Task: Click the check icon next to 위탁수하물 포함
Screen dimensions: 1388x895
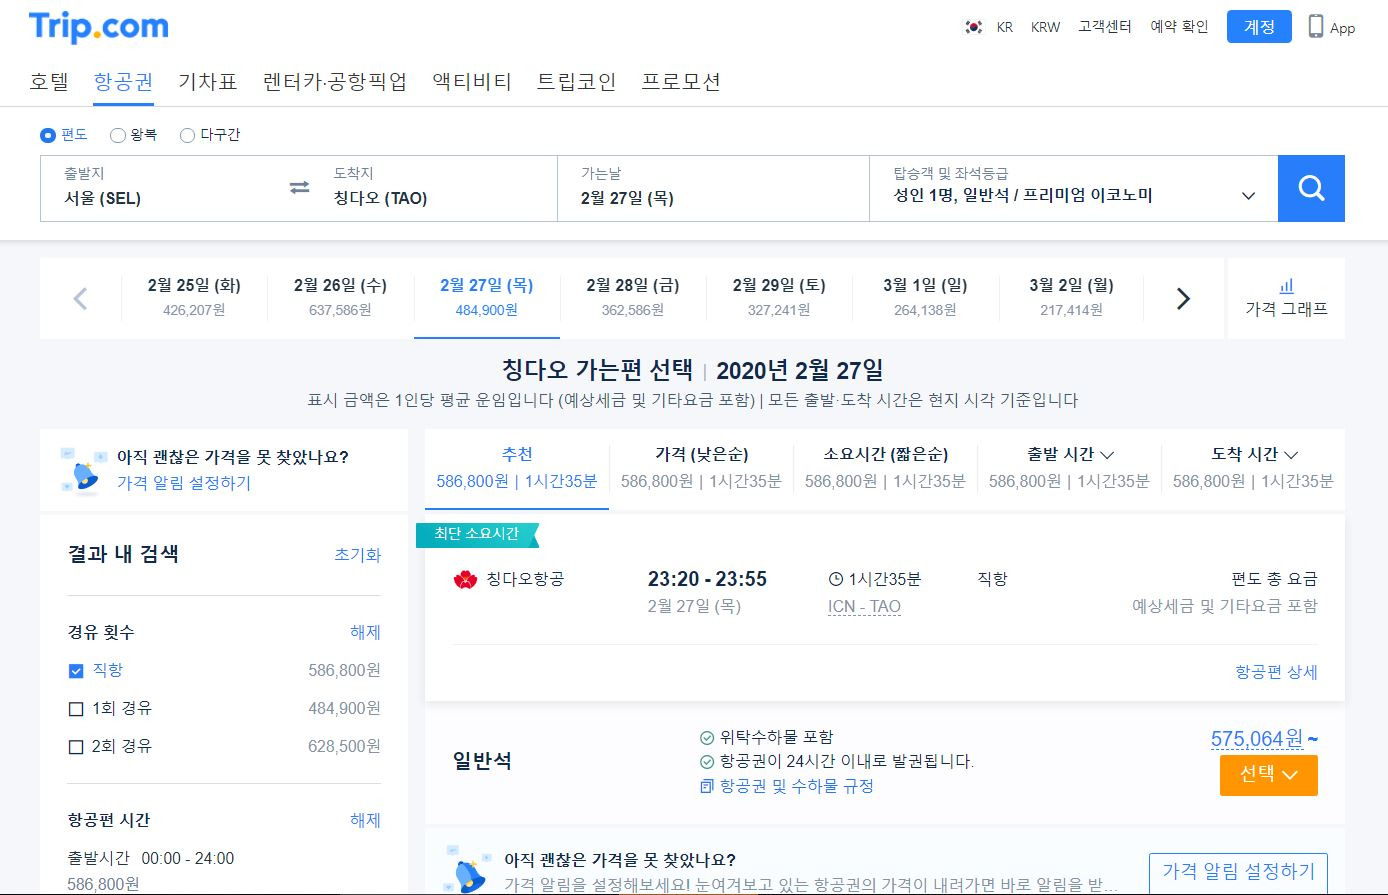Action: pos(707,738)
